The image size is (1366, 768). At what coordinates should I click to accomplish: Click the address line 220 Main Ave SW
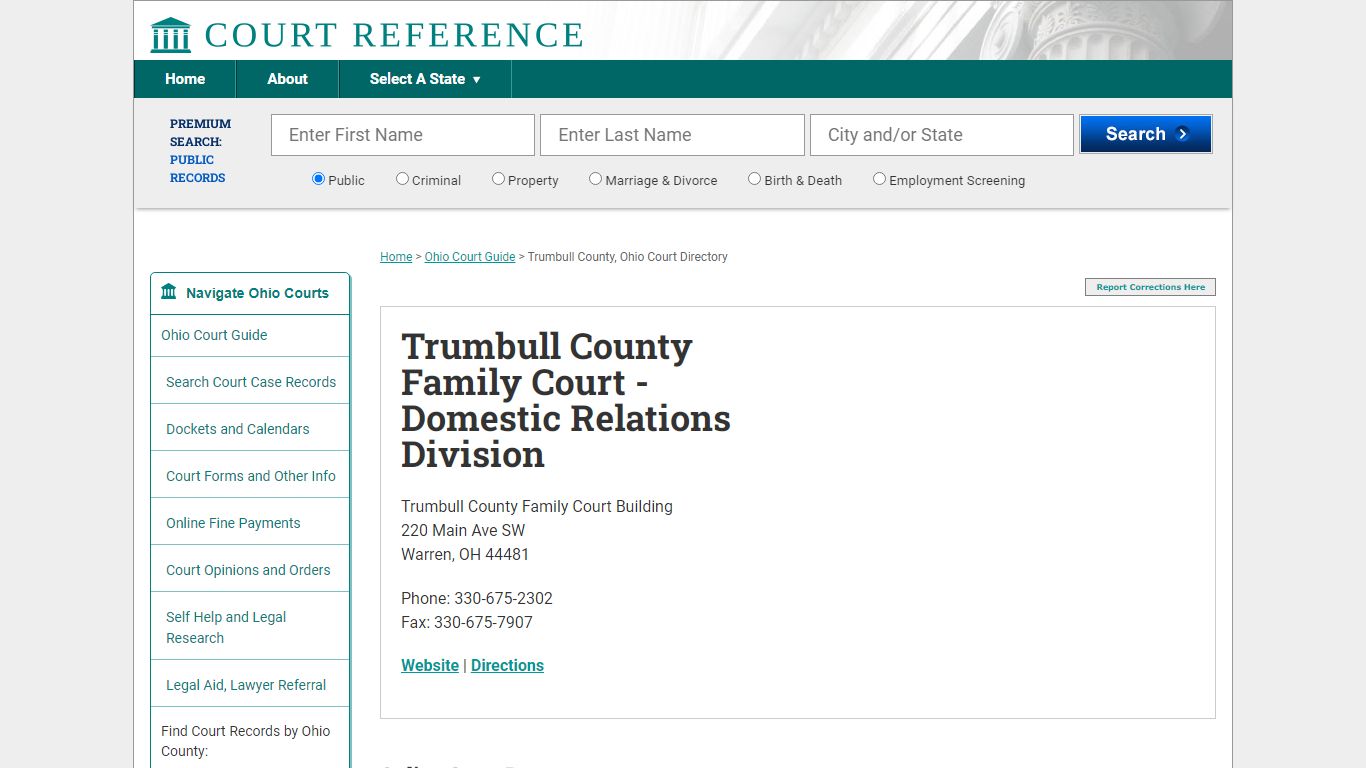coord(463,530)
